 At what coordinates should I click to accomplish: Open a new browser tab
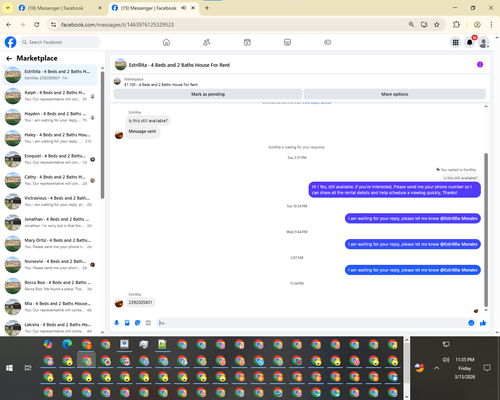click(207, 8)
